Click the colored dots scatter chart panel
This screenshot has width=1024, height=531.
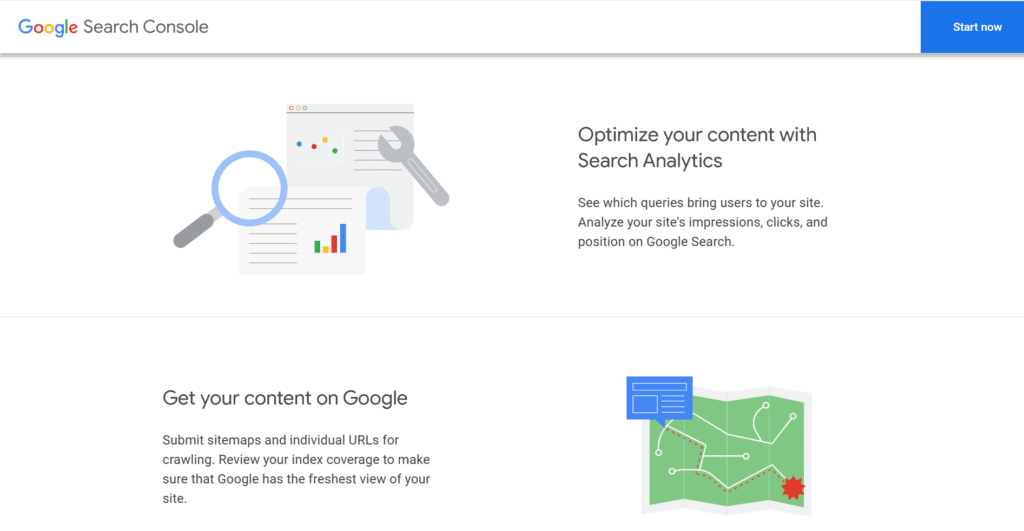click(x=316, y=146)
